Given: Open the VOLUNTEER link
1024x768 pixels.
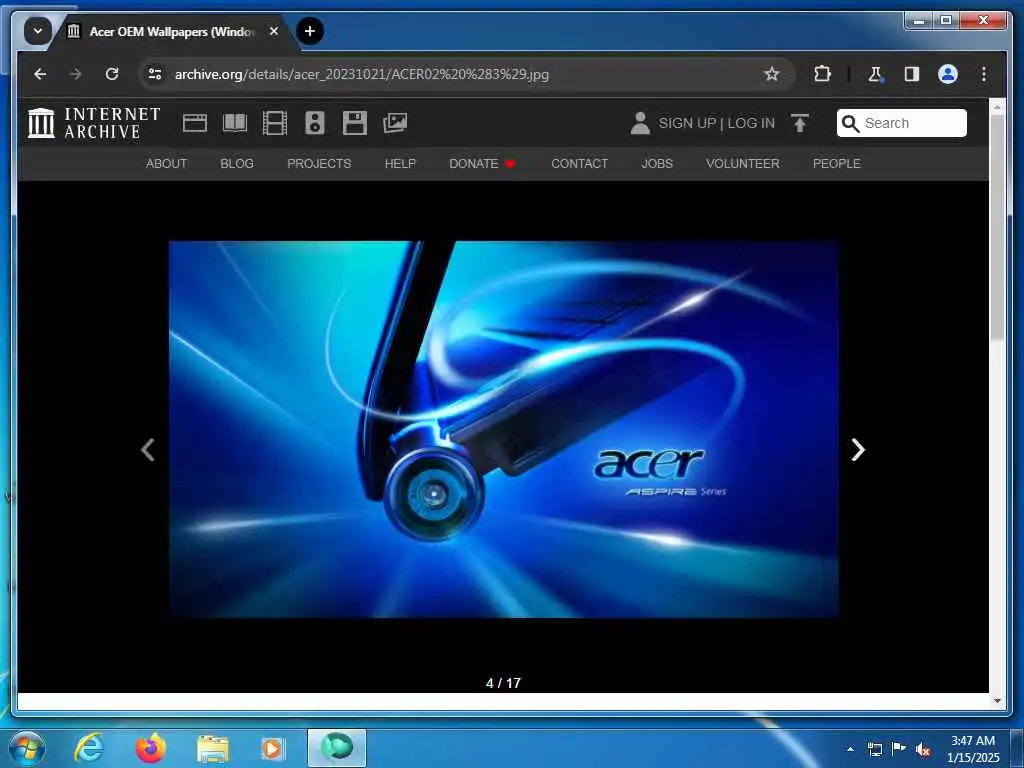Looking at the screenshot, I should click(x=743, y=164).
